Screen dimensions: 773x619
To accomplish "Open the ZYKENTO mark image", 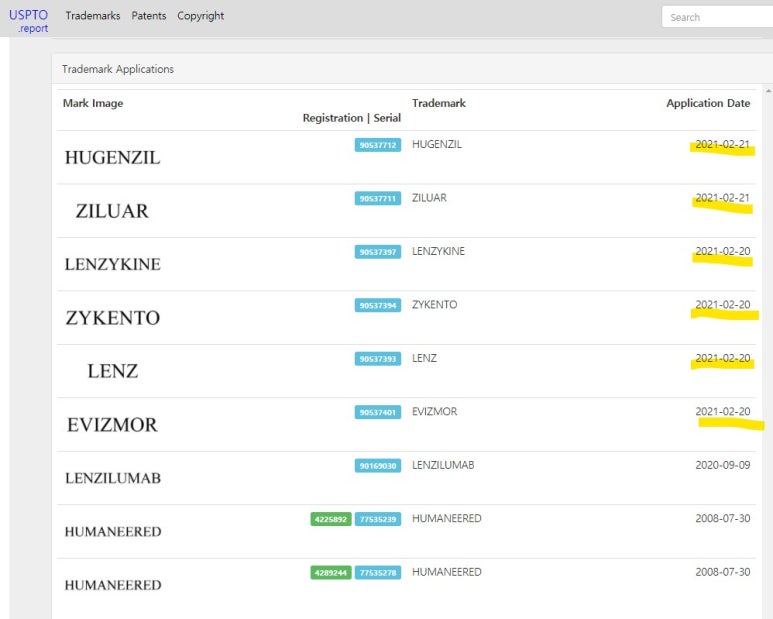I will [113, 318].
